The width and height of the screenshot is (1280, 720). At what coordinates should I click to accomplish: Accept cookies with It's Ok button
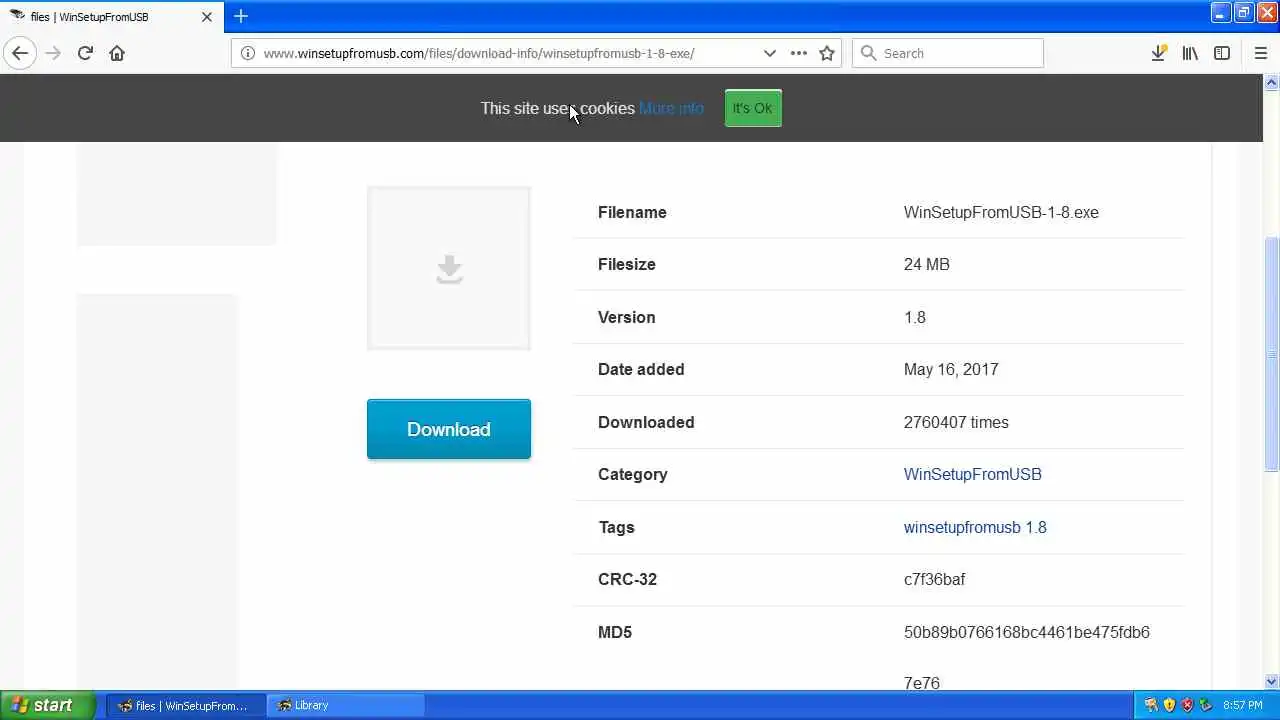[752, 108]
